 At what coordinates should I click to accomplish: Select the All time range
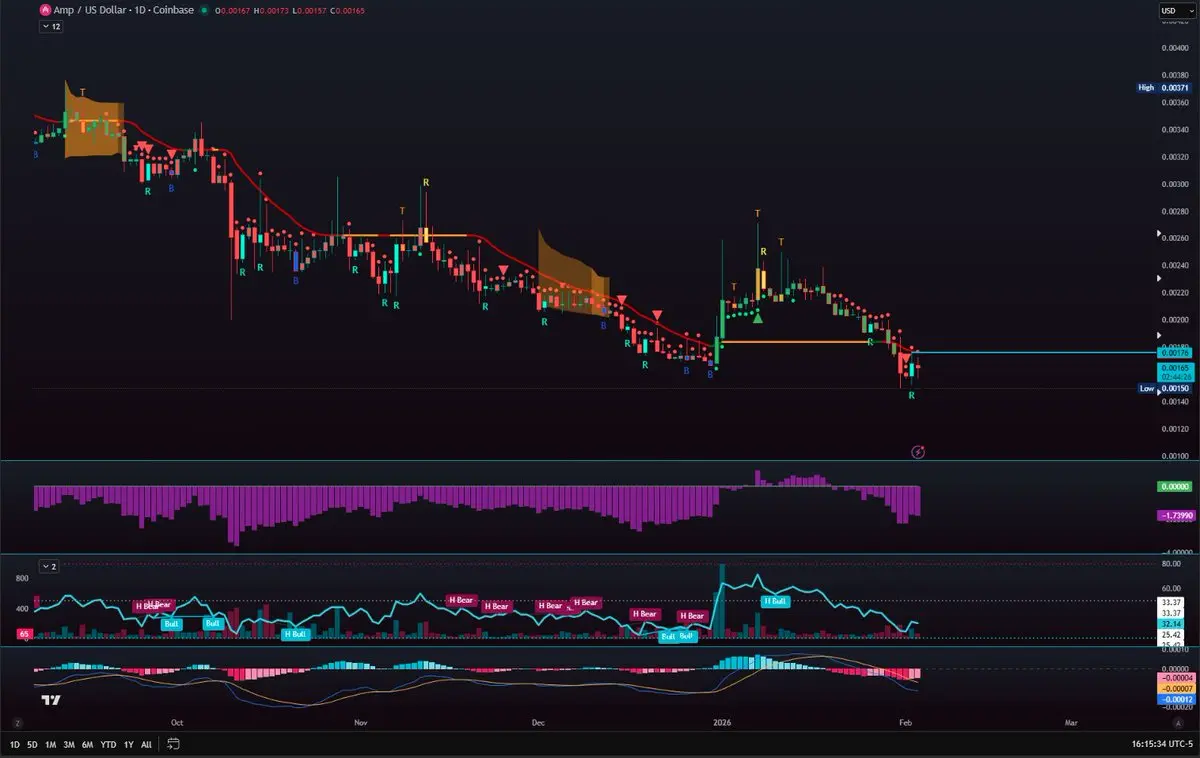147,744
